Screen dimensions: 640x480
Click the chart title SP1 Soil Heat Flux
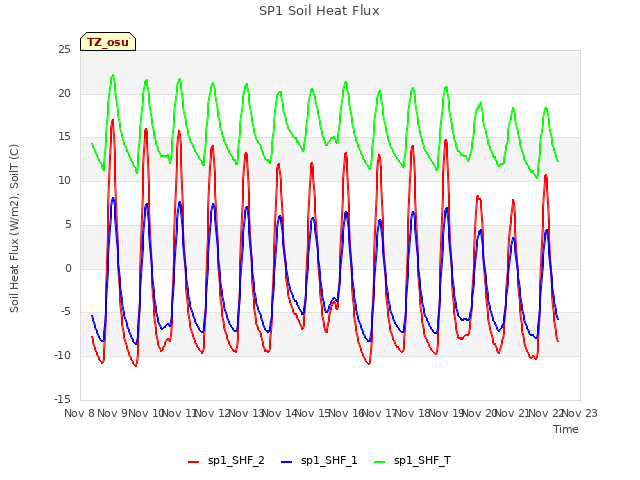click(319, 11)
